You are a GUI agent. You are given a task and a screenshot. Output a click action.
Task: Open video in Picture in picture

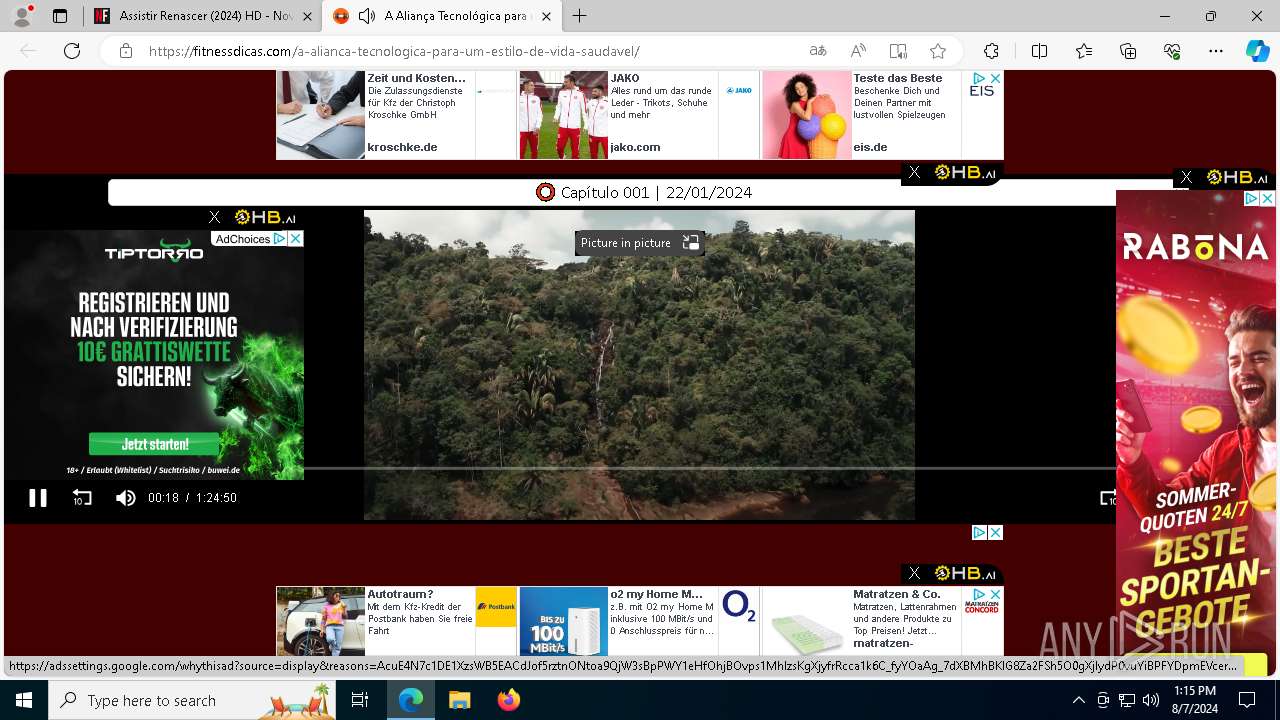coord(639,243)
